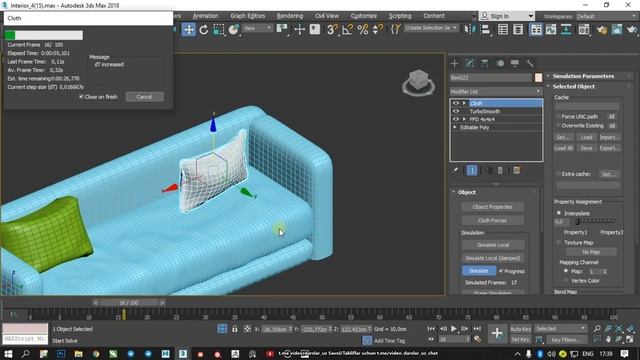Click Remove Modifier trash icon
The height and width of the screenshot is (360, 640).
(500, 170)
